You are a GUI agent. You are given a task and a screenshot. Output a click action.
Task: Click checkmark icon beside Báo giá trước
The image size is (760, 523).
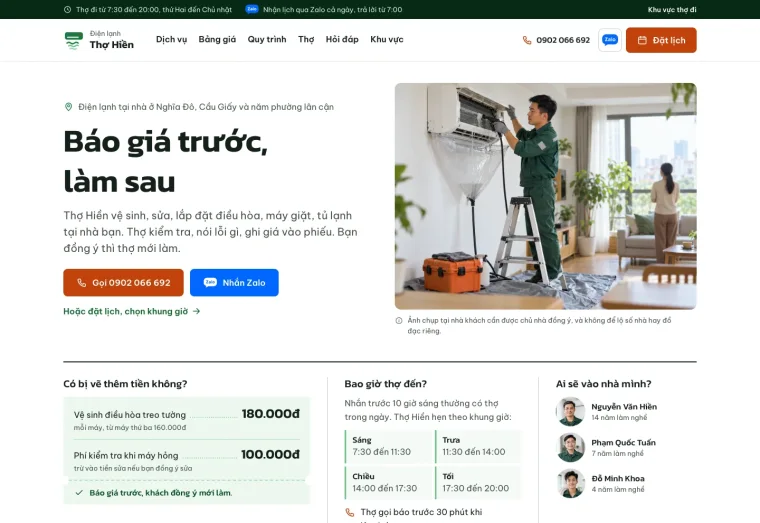coord(79,493)
